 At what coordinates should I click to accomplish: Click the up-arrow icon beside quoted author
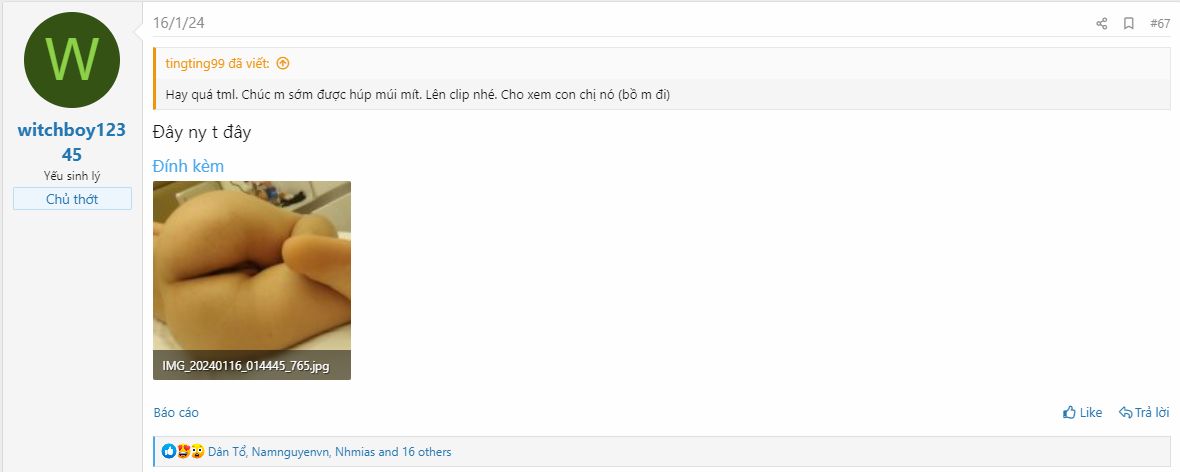[283, 63]
